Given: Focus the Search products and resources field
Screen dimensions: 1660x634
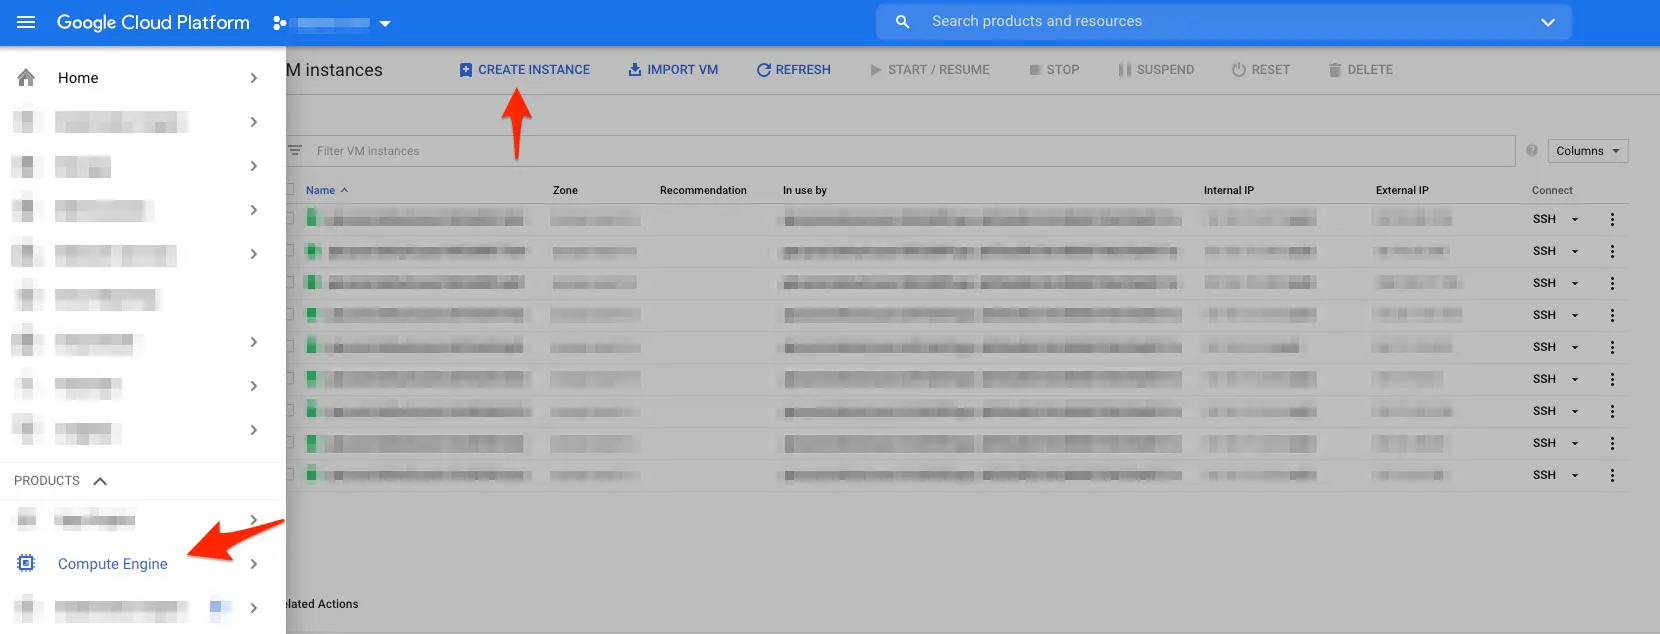Looking at the screenshot, I should click(x=1223, y=22).
